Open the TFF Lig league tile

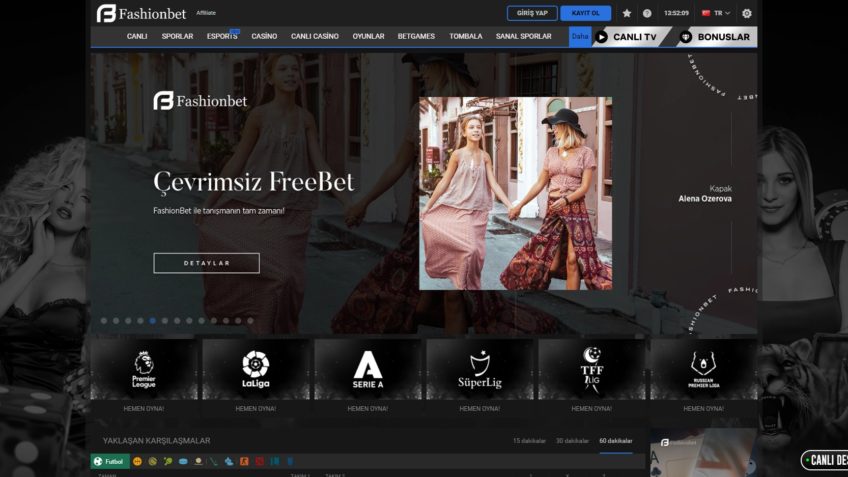click(591, 369)
